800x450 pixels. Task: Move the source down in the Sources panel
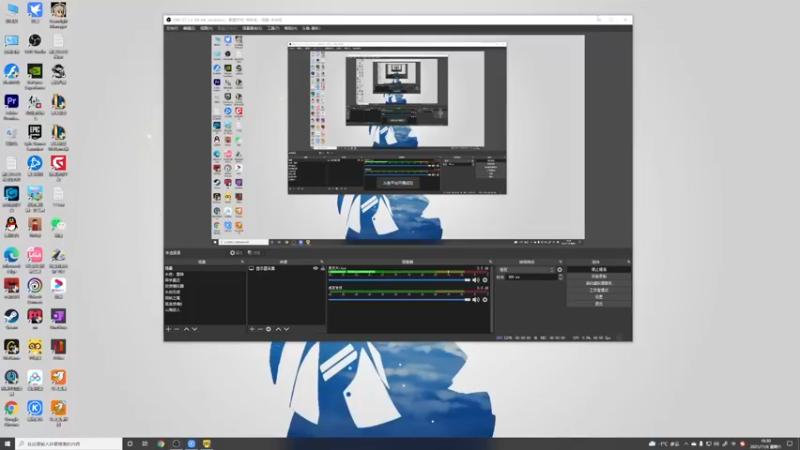coord(286,329)
